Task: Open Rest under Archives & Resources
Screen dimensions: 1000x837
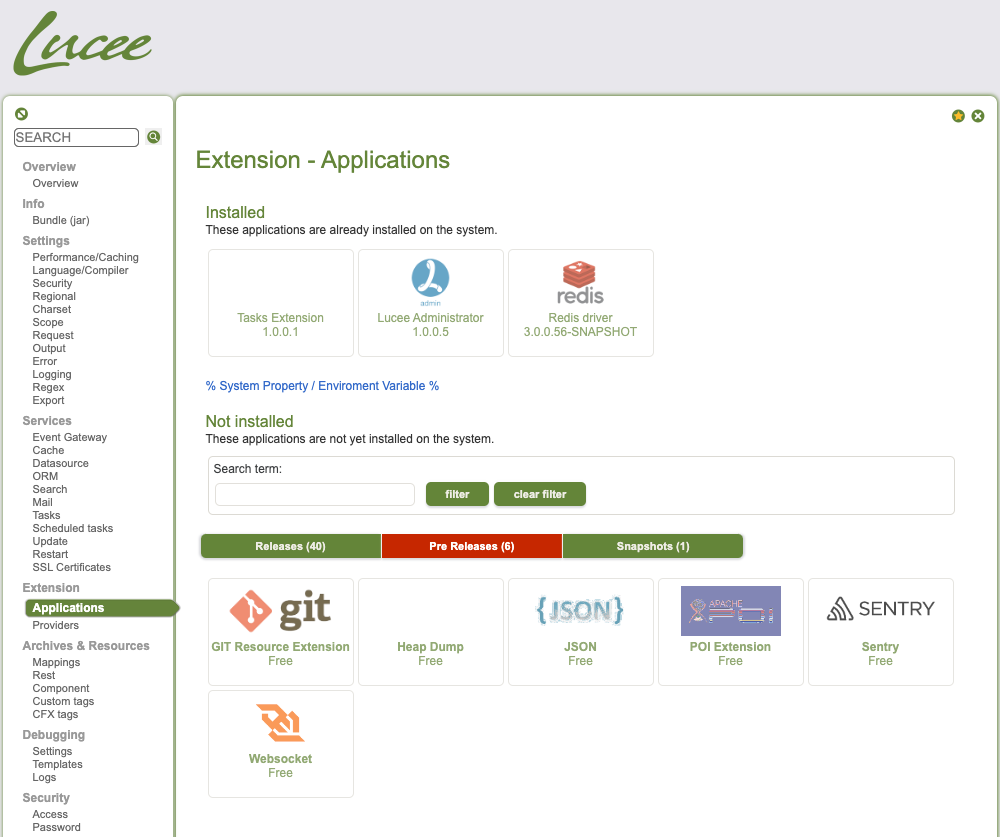Action: [44, 676]
